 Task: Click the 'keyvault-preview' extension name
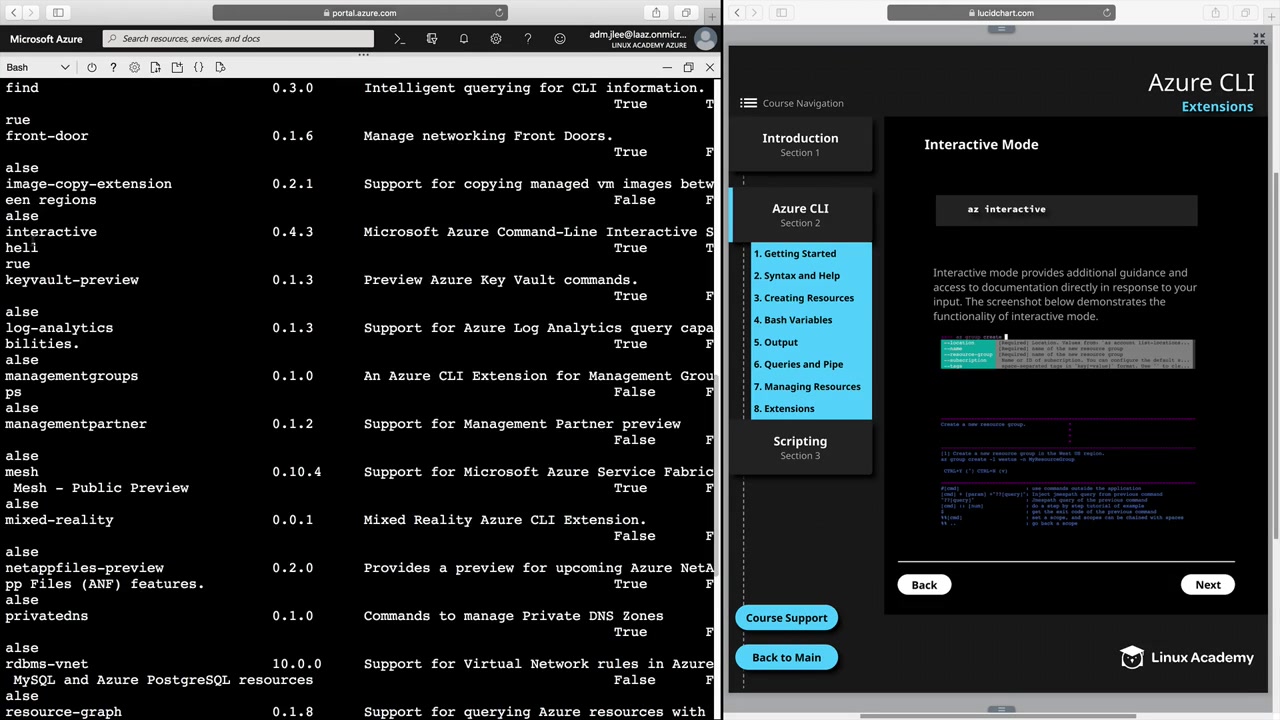coord(72,280)
